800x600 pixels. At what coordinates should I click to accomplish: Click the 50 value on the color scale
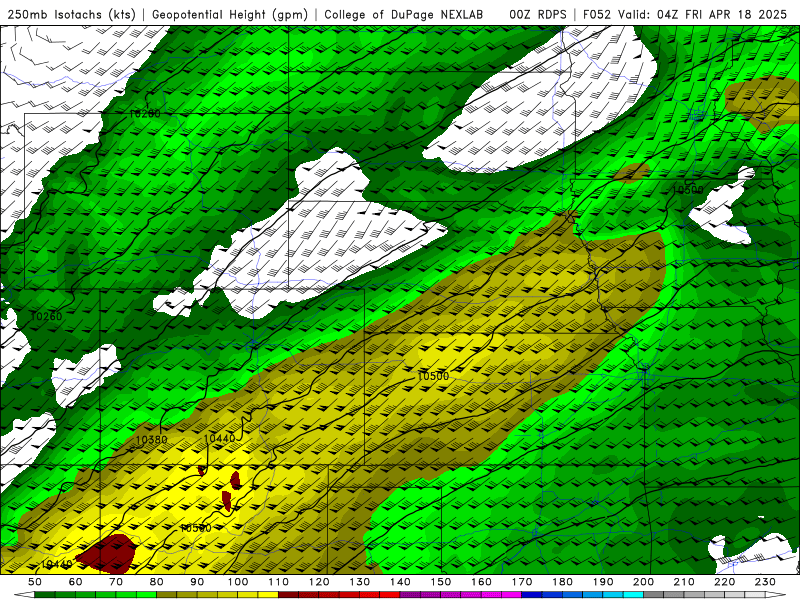[35, 582]
